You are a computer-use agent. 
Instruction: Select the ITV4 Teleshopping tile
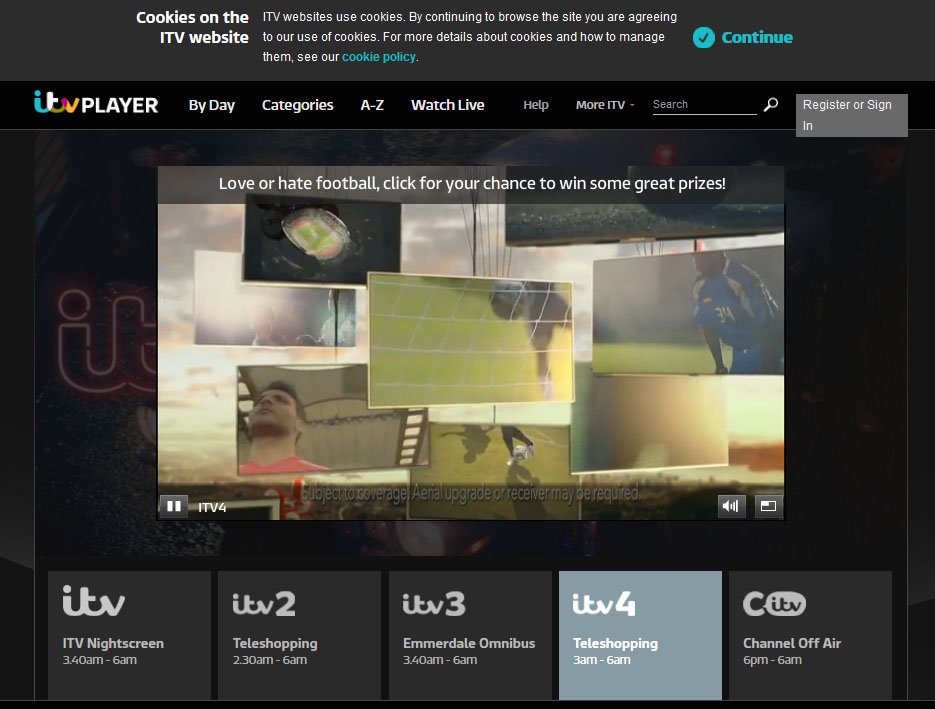(x=640, y=635)
